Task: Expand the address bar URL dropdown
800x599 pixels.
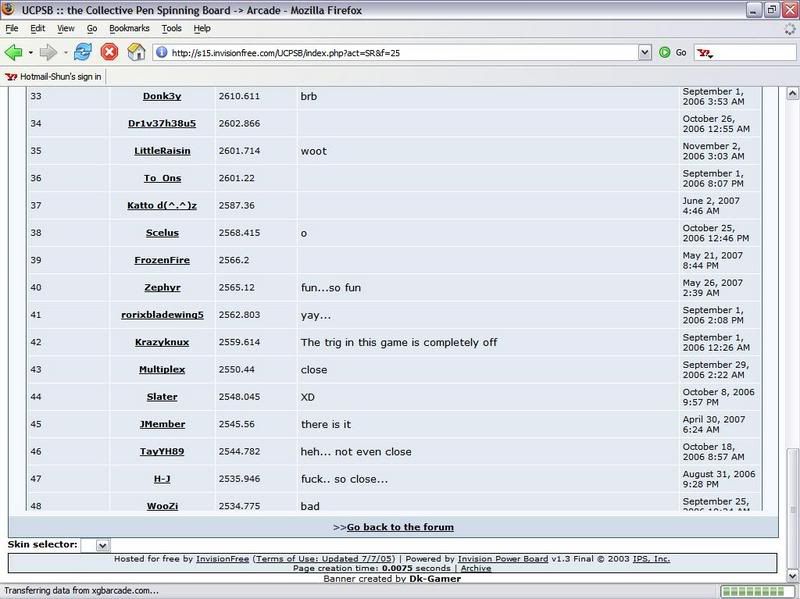Action: (645, 52)
